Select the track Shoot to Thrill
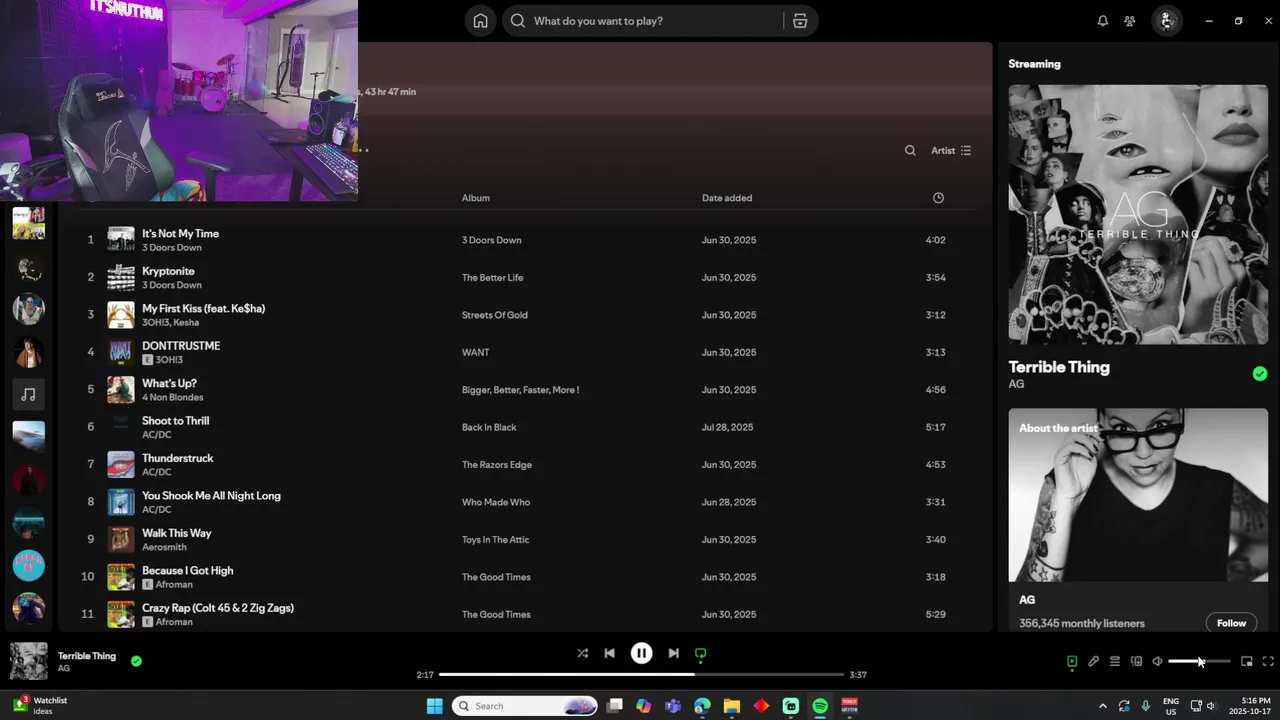This screenshot has width=1280, height=720. 175,421
